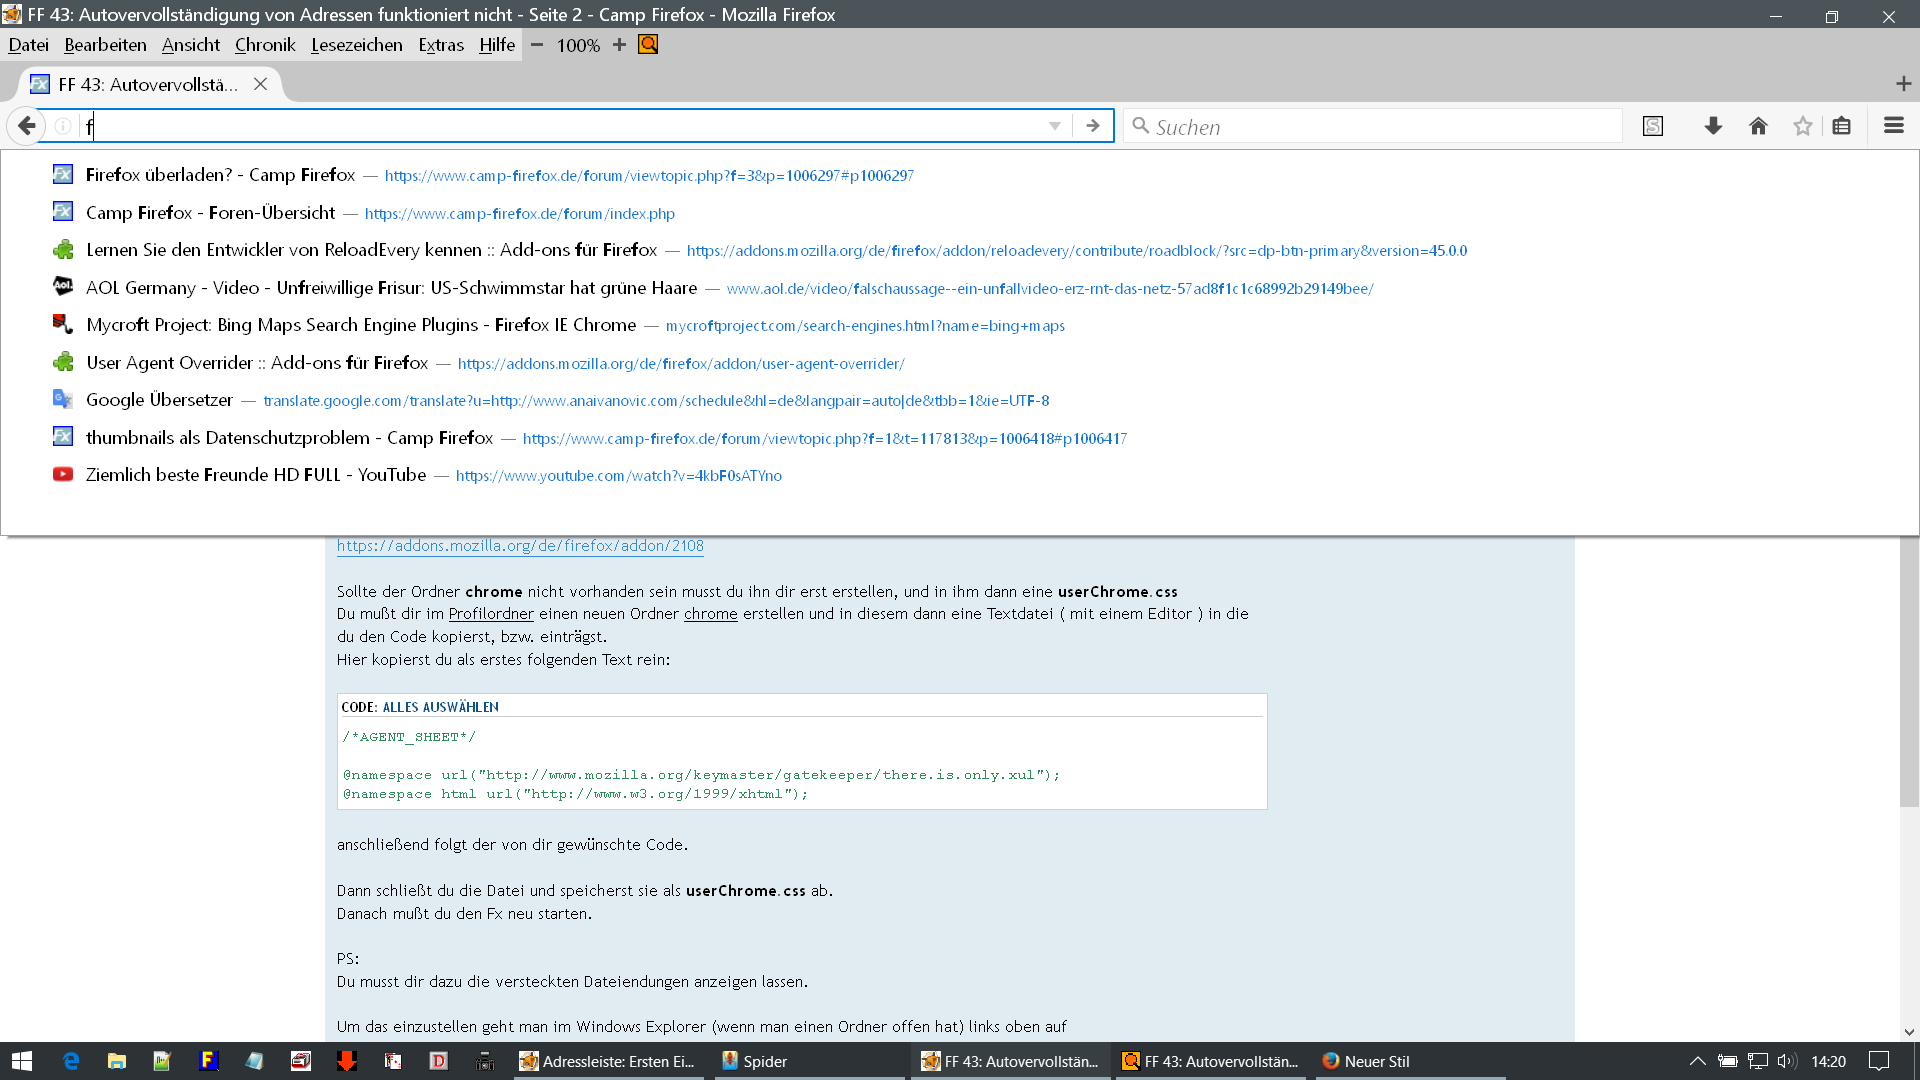This screenshot has height=1080, width=1920.
Task: Click in the Suchen search field
Action: click(x=1380, y=127)
